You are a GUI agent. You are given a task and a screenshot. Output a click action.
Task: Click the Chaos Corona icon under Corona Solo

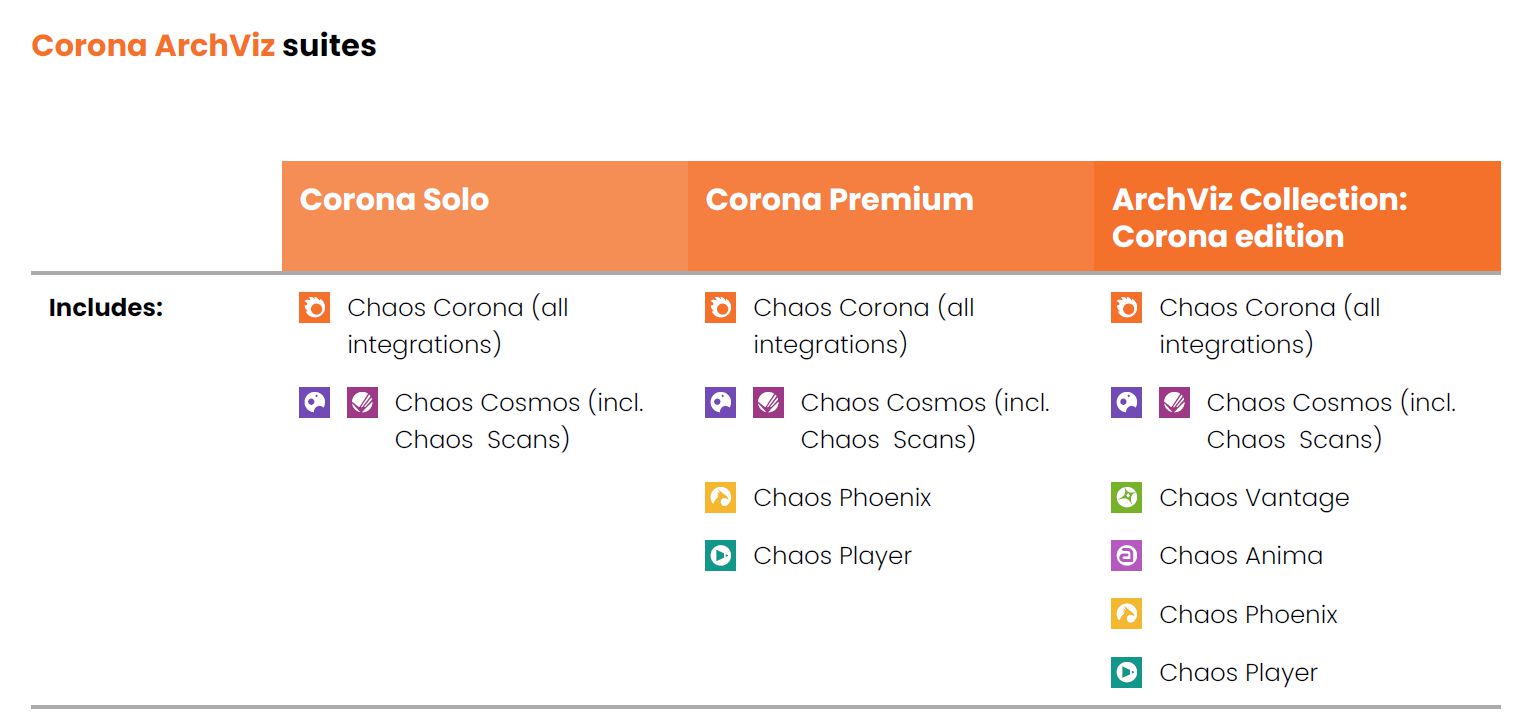click(x=314, y=307)
